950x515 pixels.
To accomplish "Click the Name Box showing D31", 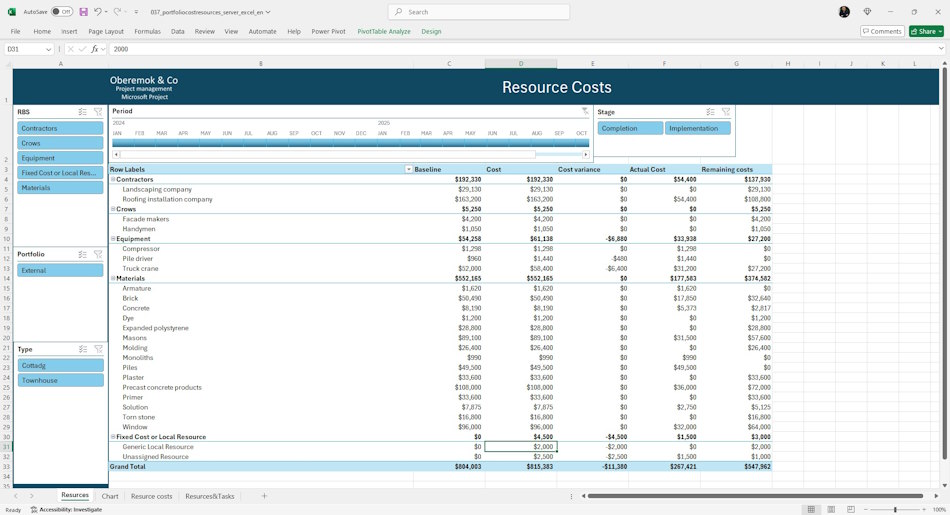I will pos(24,49).
